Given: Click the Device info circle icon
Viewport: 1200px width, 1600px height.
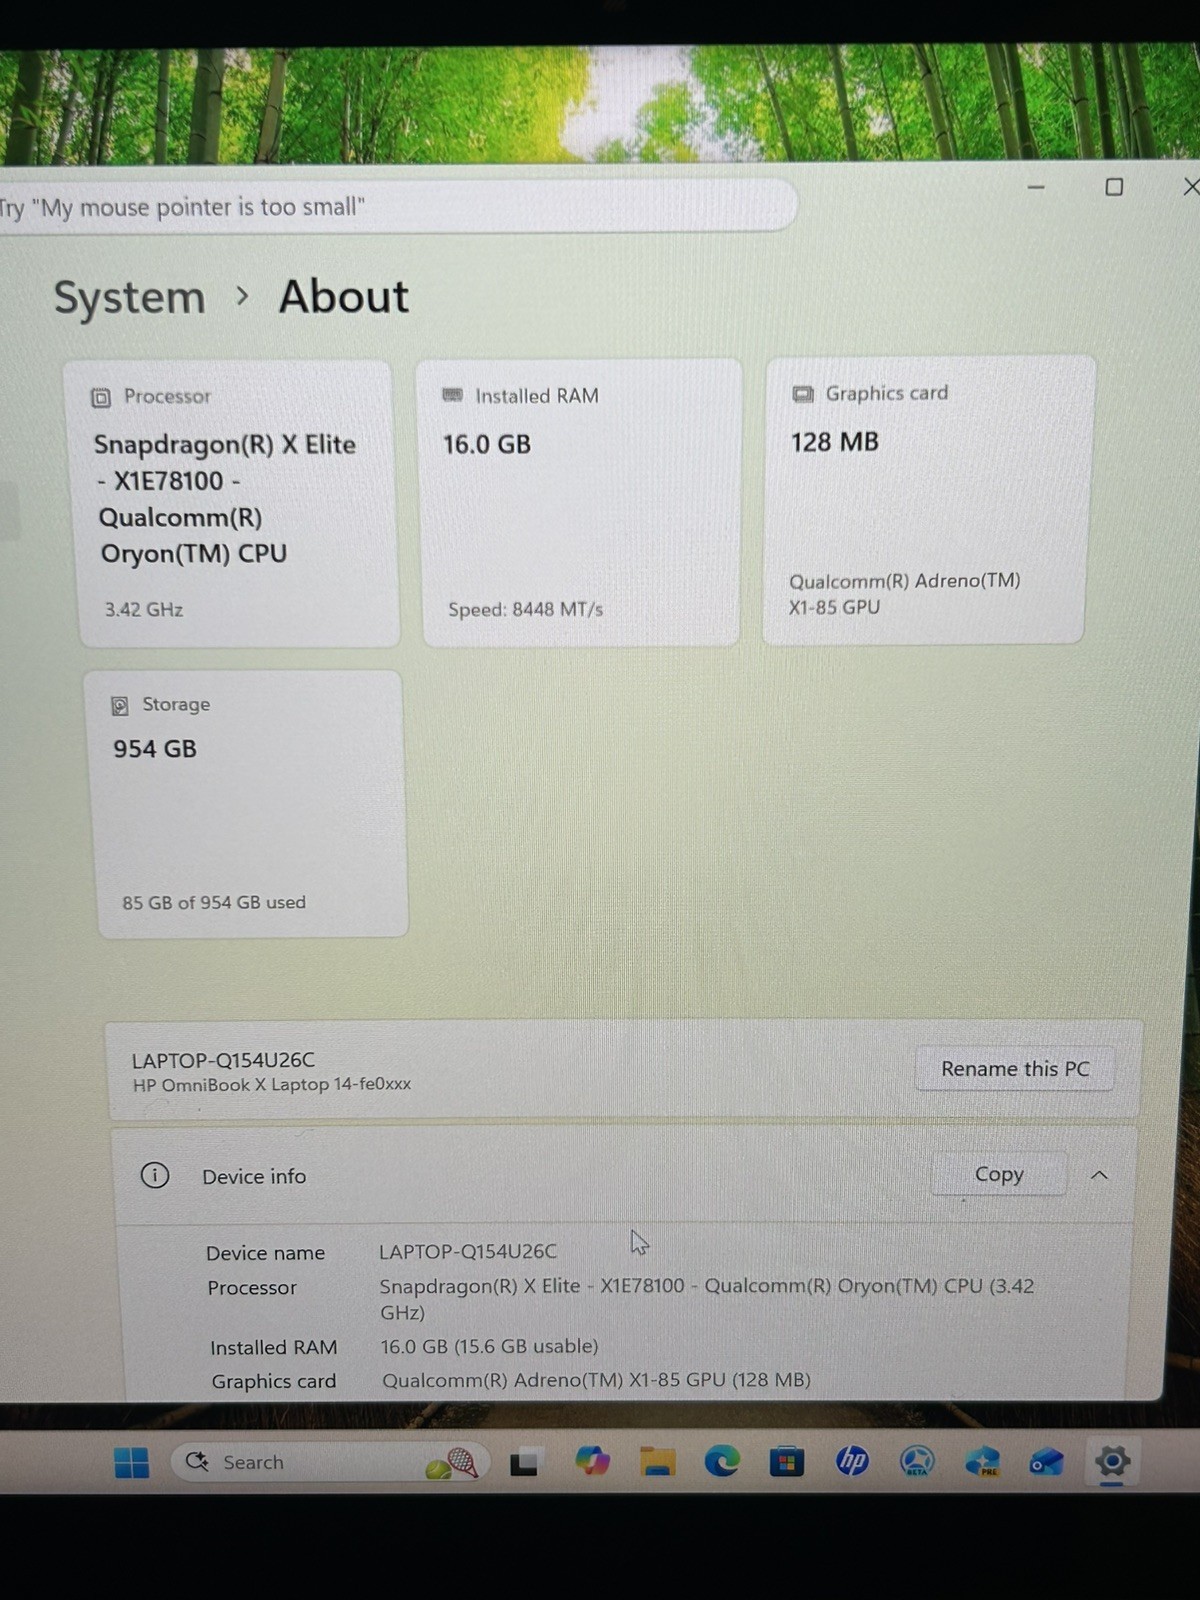Looking at the screenshot, I should pos(155,1175).
